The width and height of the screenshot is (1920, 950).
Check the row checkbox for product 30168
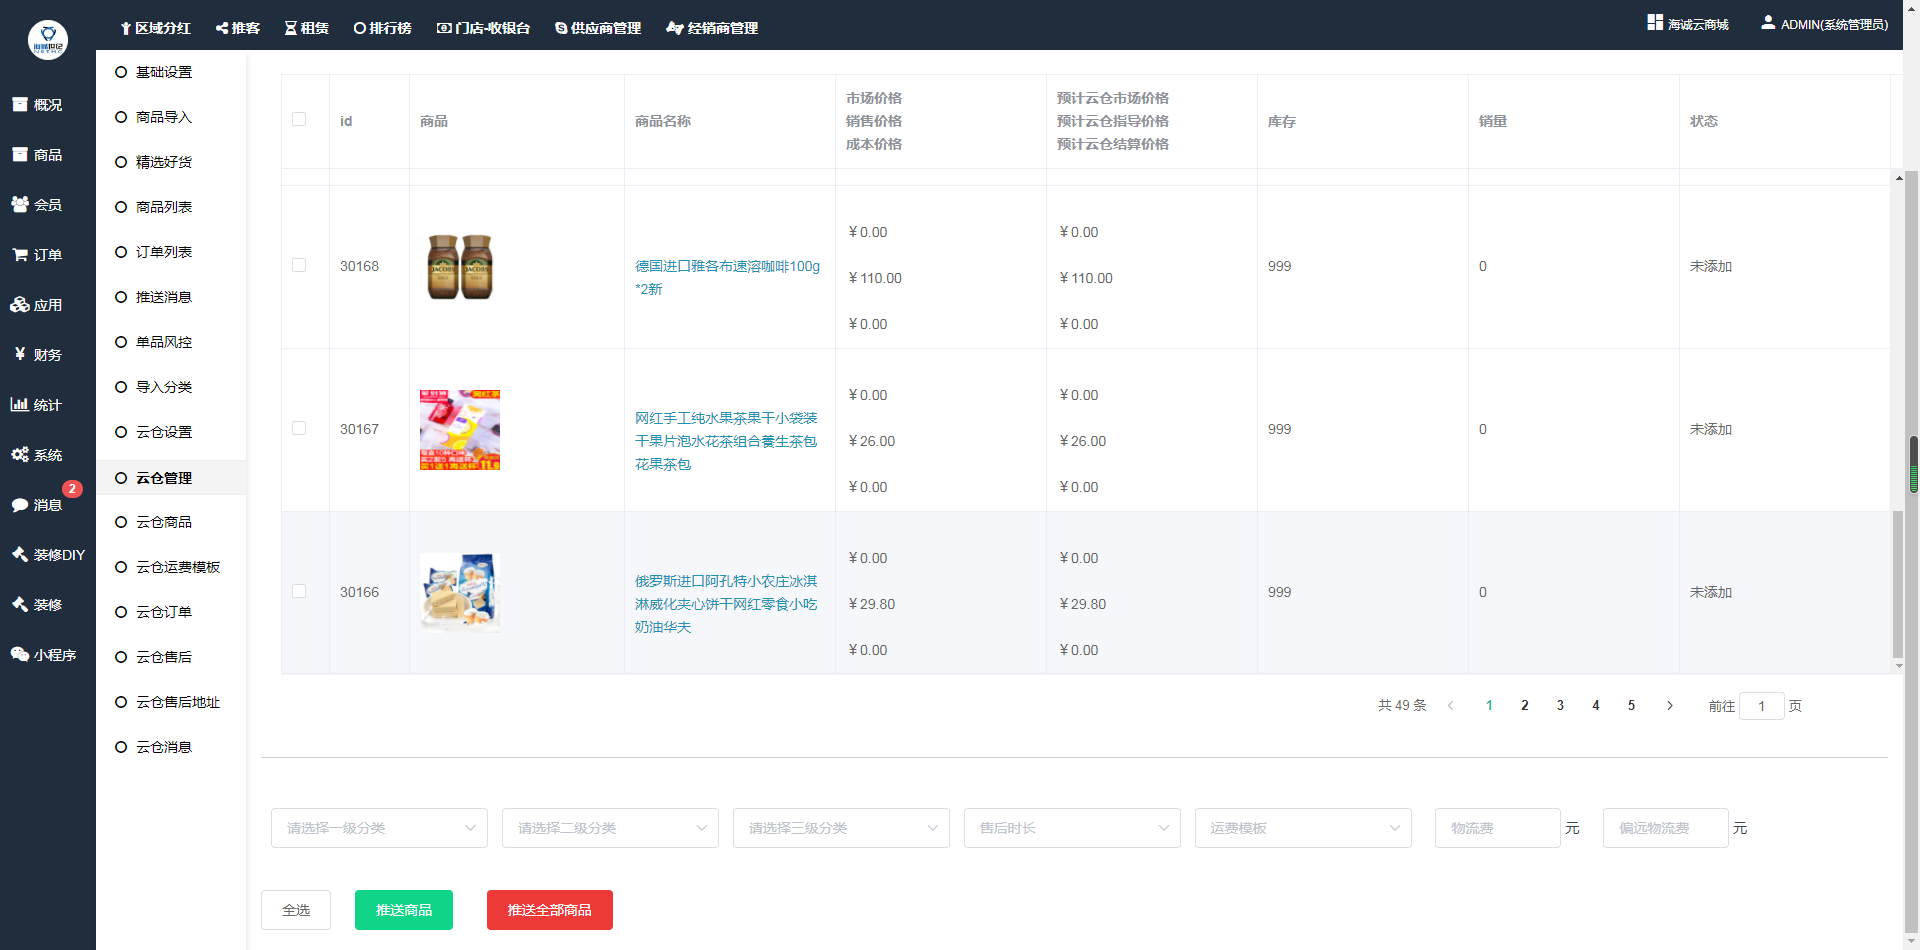click(x=299, y=265)
